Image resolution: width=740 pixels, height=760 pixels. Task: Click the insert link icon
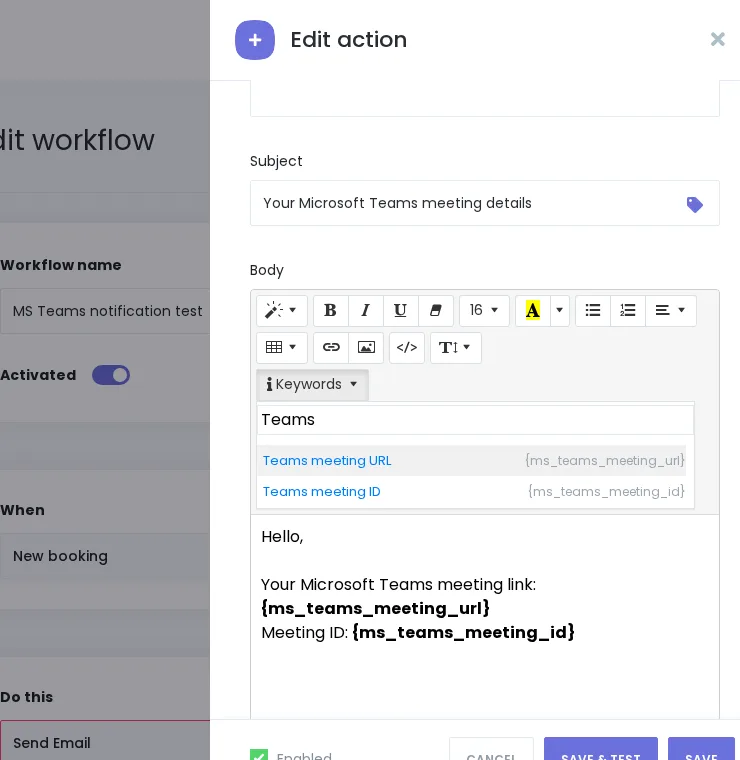tap(331, 348)
